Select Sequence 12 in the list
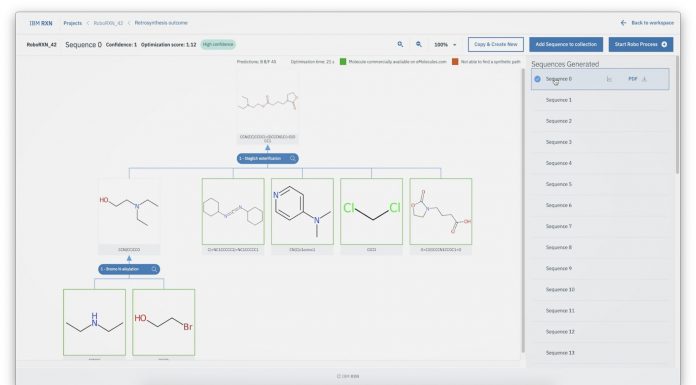The image size is (696, 385). click(x=600, y=332)
